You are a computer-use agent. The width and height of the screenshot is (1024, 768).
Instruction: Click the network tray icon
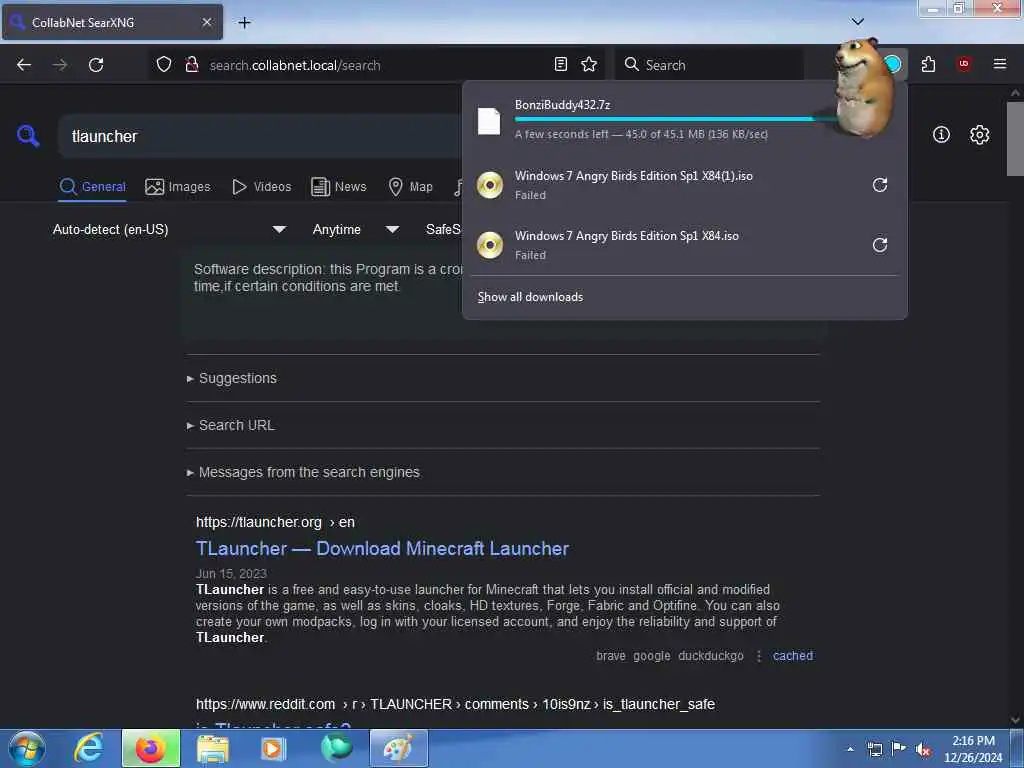[x=874, y=749]
